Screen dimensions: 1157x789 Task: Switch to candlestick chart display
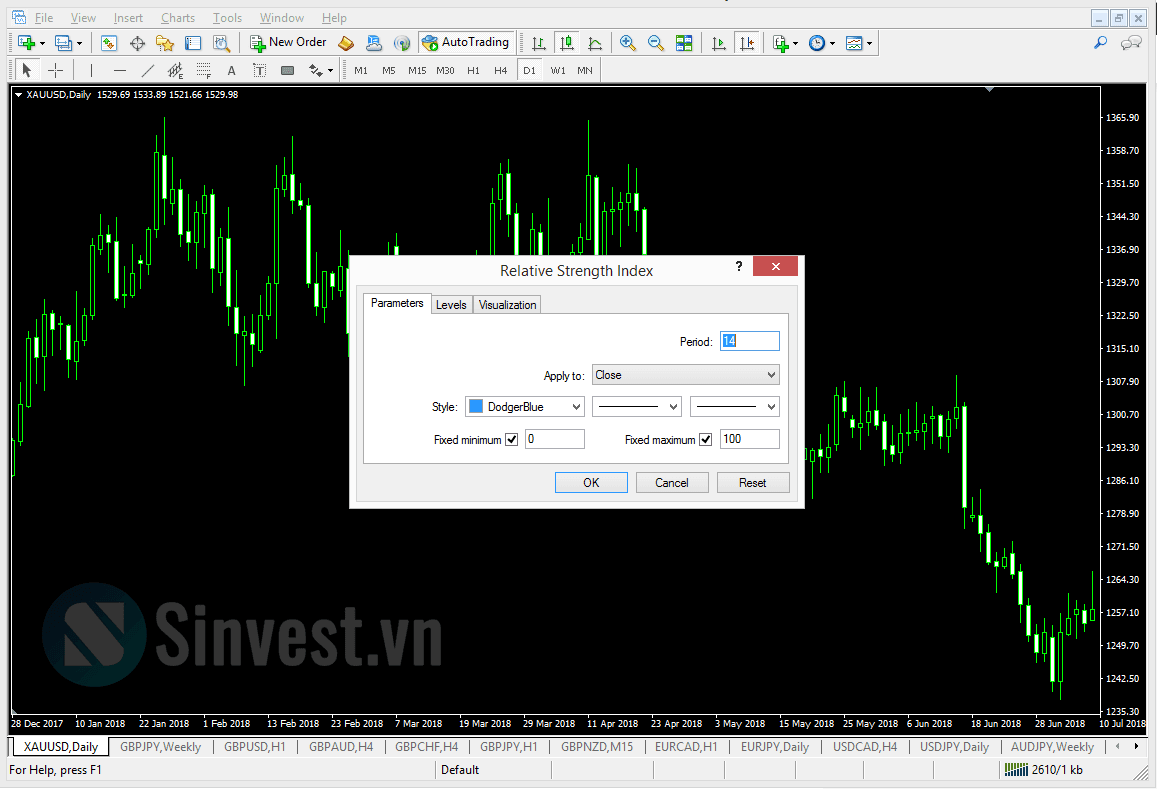[x=567, y=44]
